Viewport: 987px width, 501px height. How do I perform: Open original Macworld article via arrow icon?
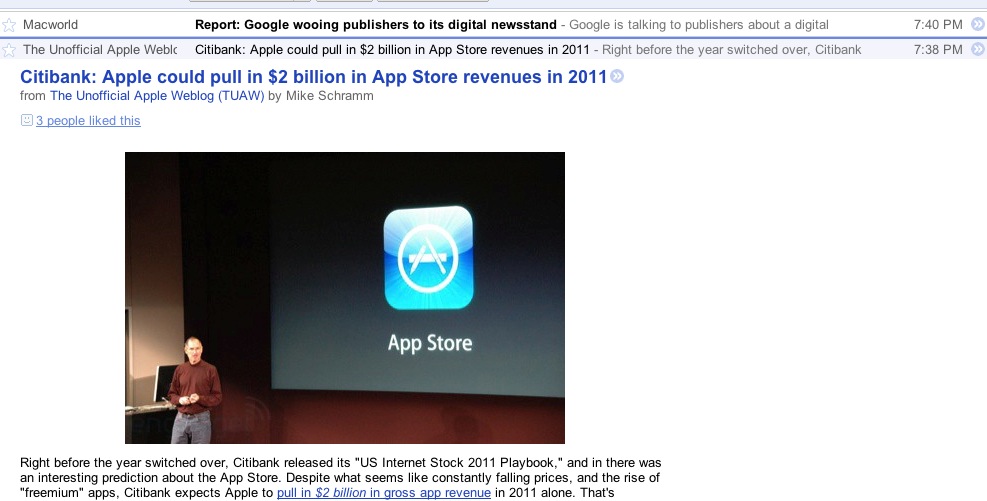(978, 25)
